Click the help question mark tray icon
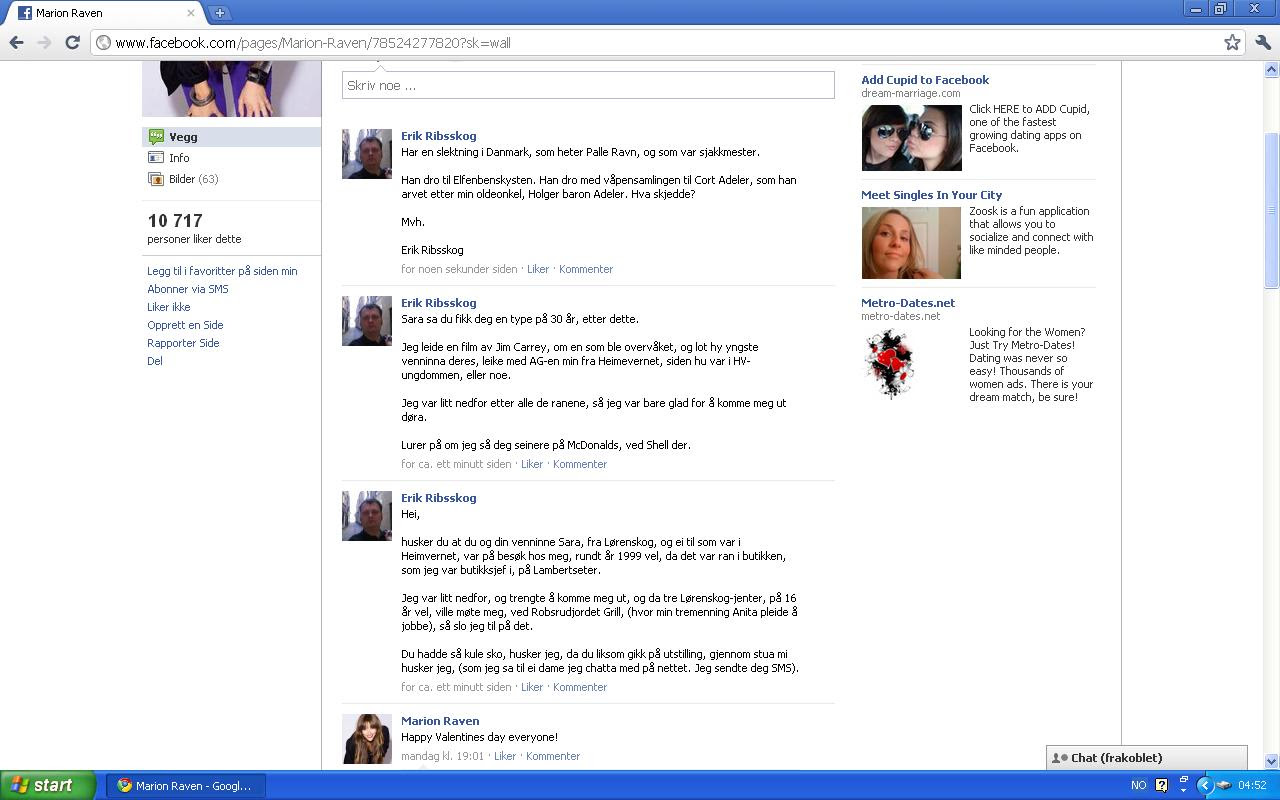 pyautogui.click(x=1161, y=785)
